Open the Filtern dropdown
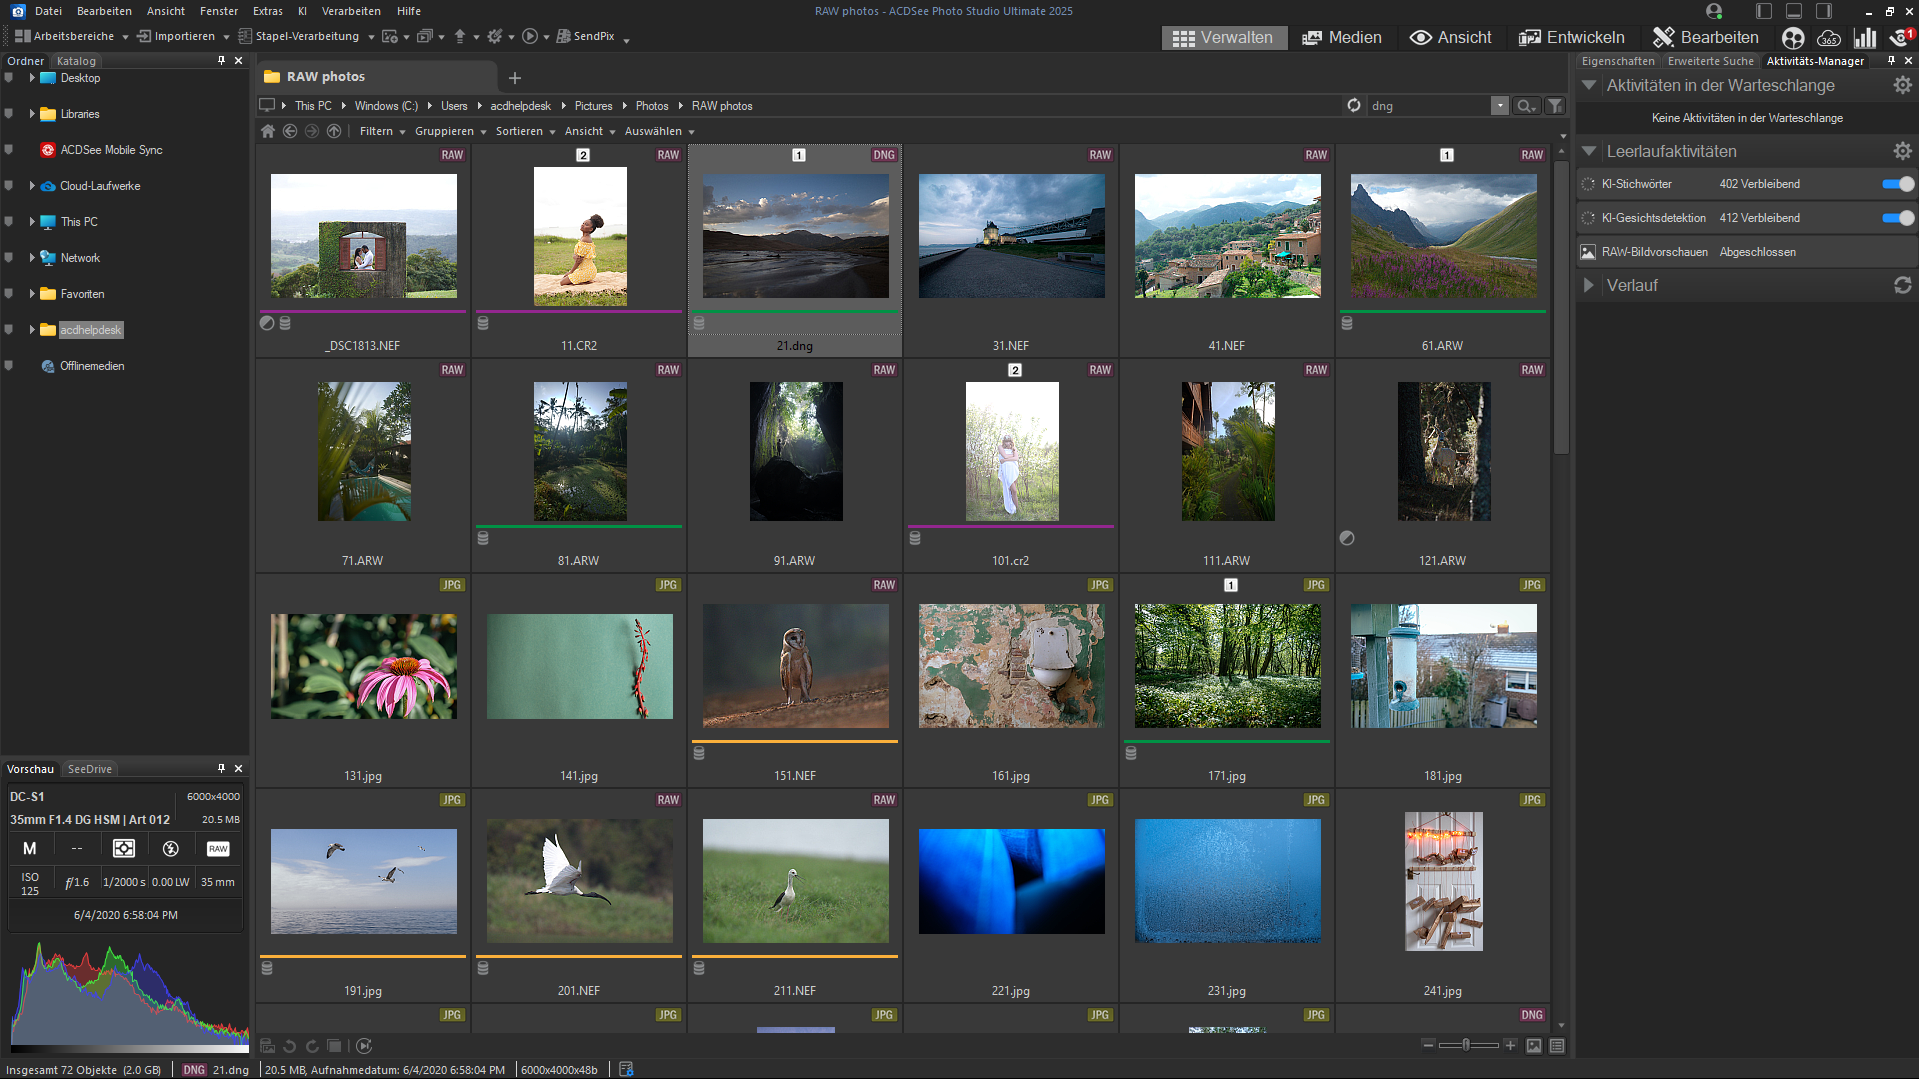Image resolution: width=1919 pixels, height=1079 pixels. (x=382, y=131)
